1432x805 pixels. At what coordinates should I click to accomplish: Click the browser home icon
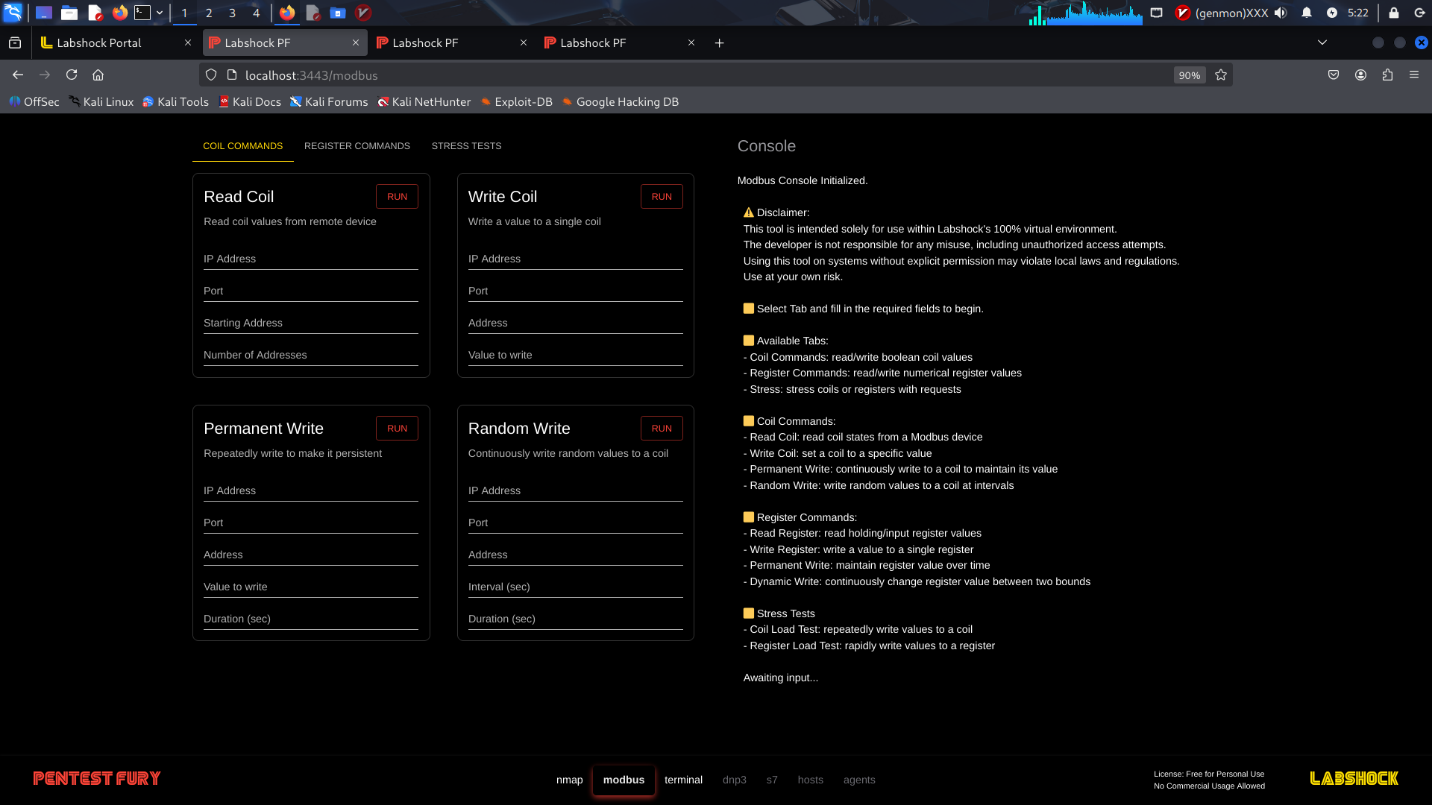tap(98, 75)
